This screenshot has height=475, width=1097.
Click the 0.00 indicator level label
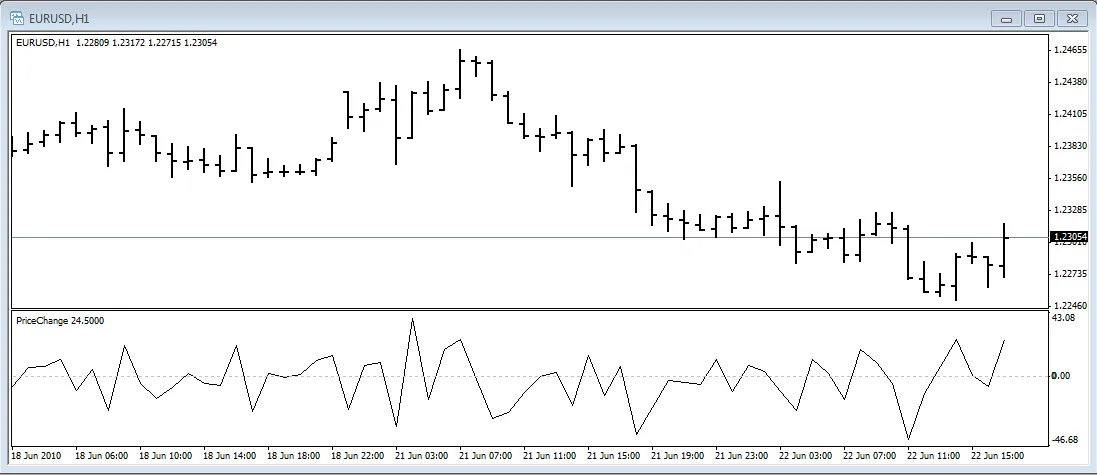tap(1062, 376)
